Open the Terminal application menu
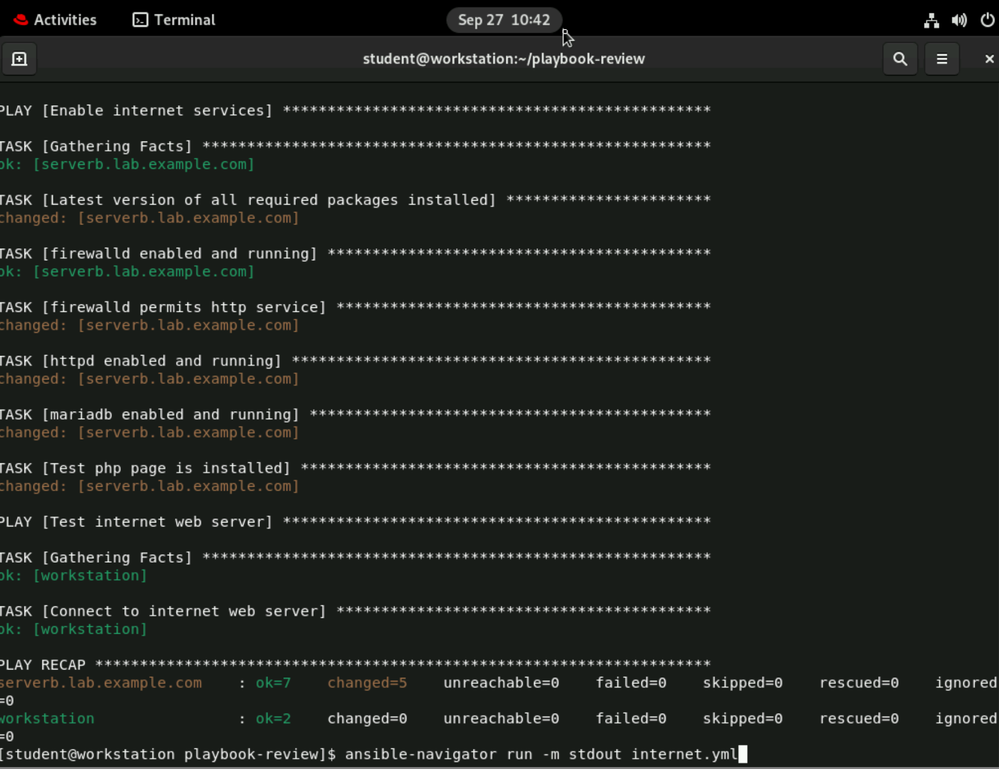The height and width of the screenshot is (769, 999). [174, 20]
